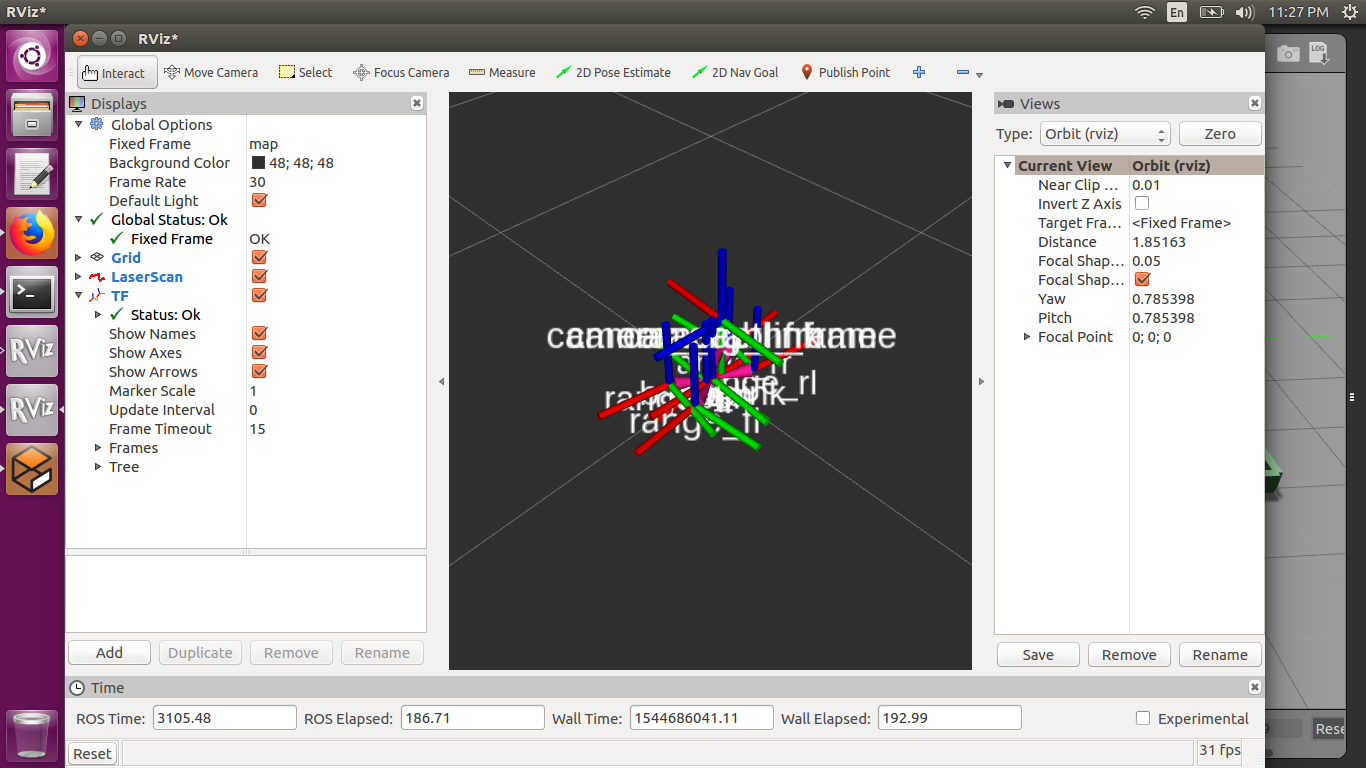Open the system settings gear menu
This screenshot has width=1366, height=768.
tap(1350, 12)
